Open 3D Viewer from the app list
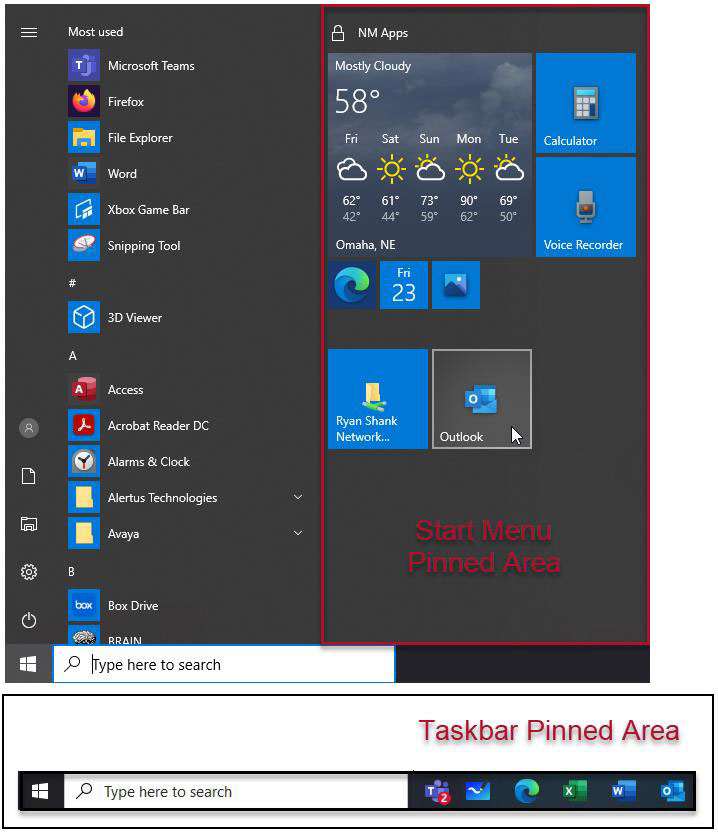The width and height of the screenshot is (718, 833). (185, 318)
